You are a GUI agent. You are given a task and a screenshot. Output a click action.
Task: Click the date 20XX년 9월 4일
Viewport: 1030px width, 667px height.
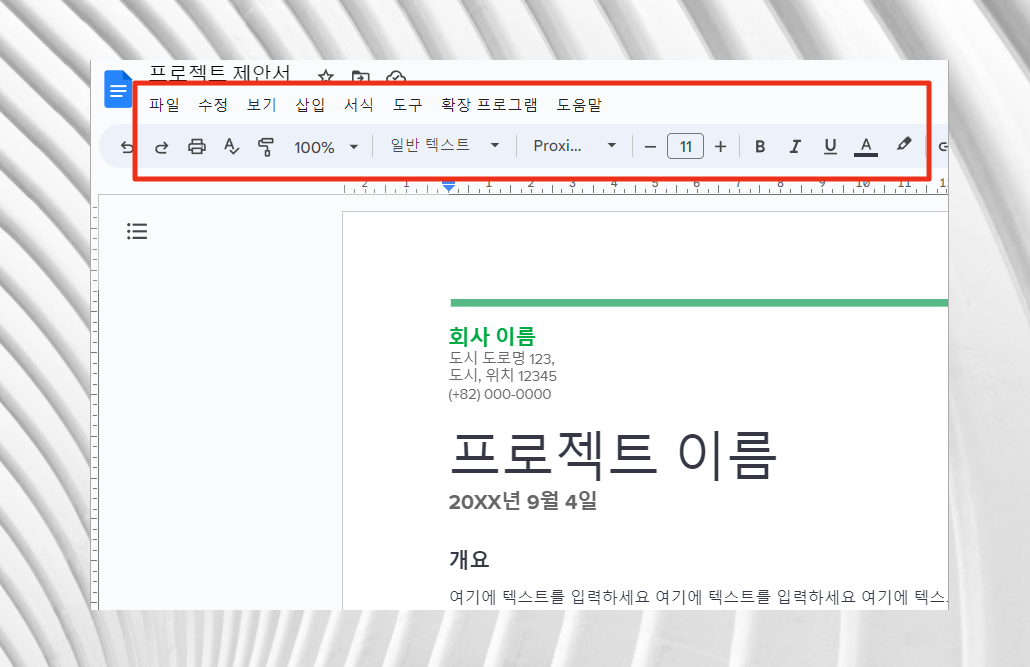(x=523, y=501)
